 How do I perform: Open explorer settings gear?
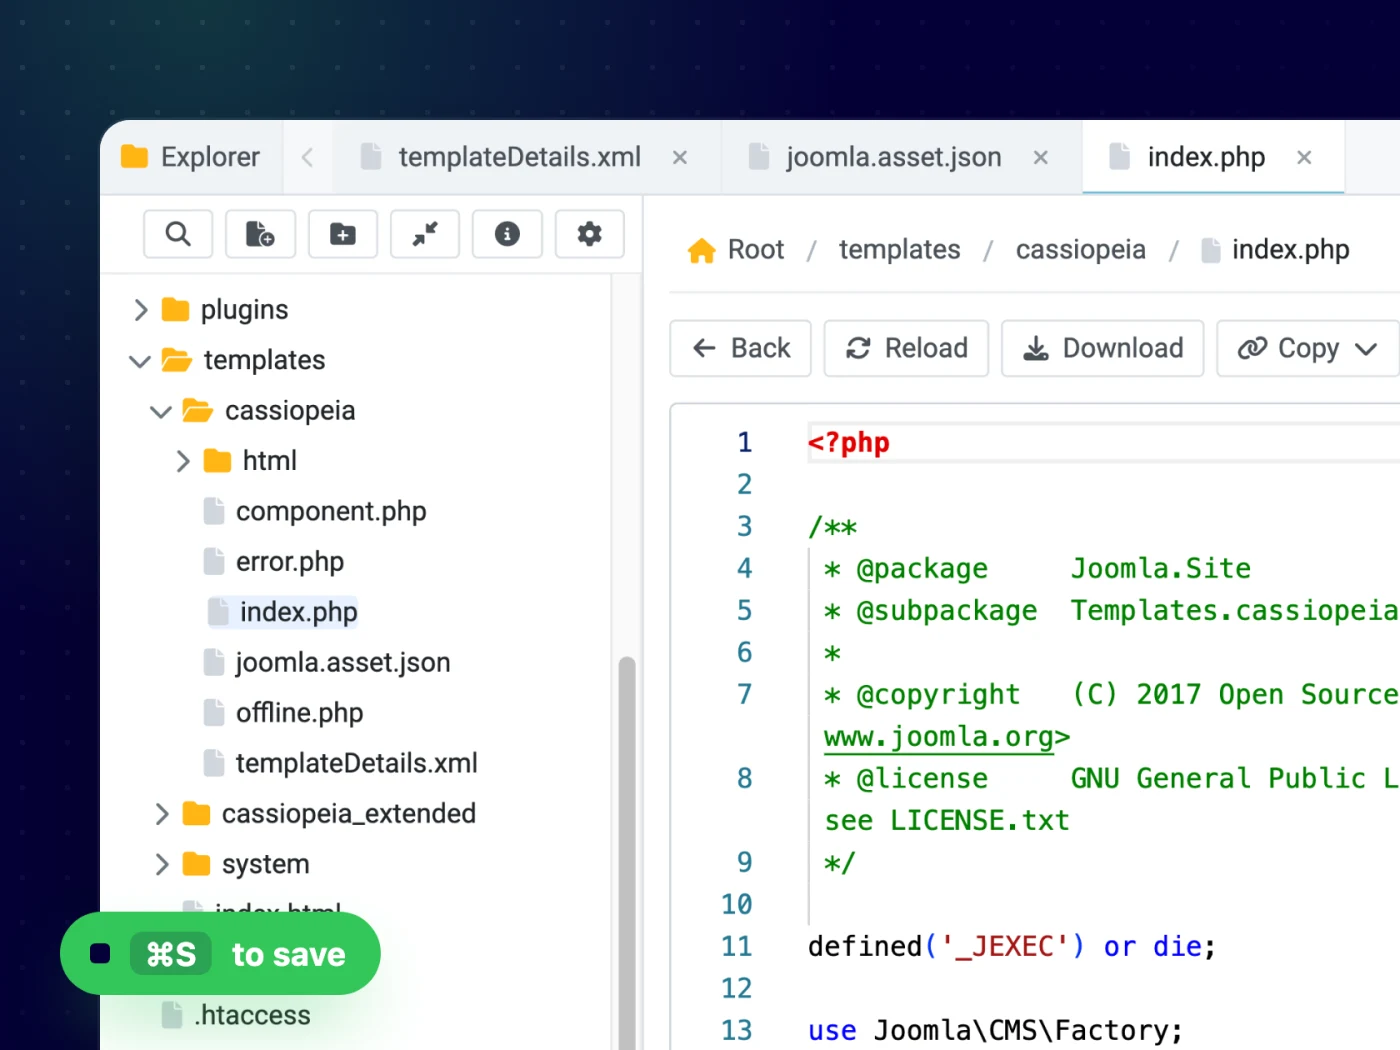590,234
